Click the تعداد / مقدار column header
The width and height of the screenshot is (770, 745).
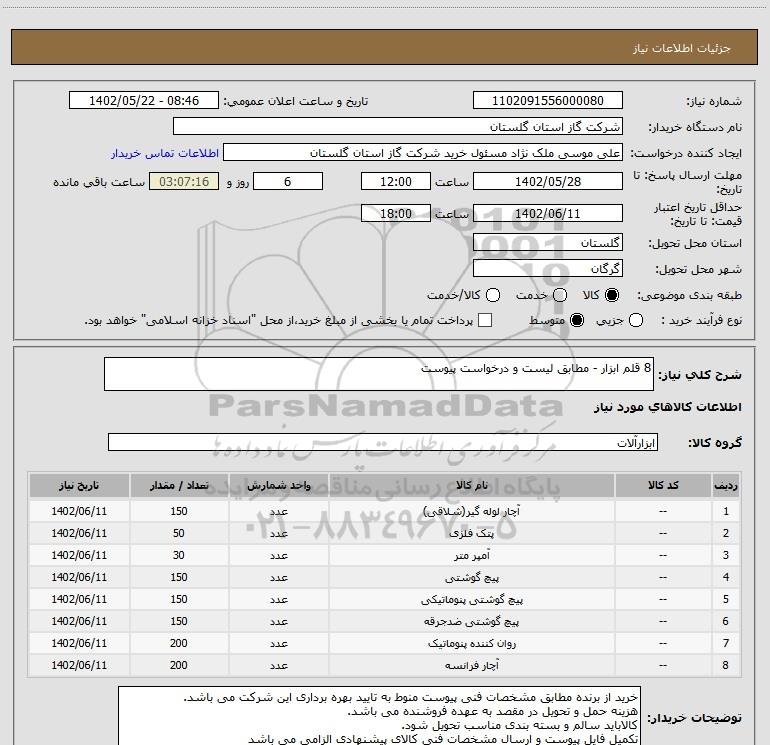pos(179,485)
